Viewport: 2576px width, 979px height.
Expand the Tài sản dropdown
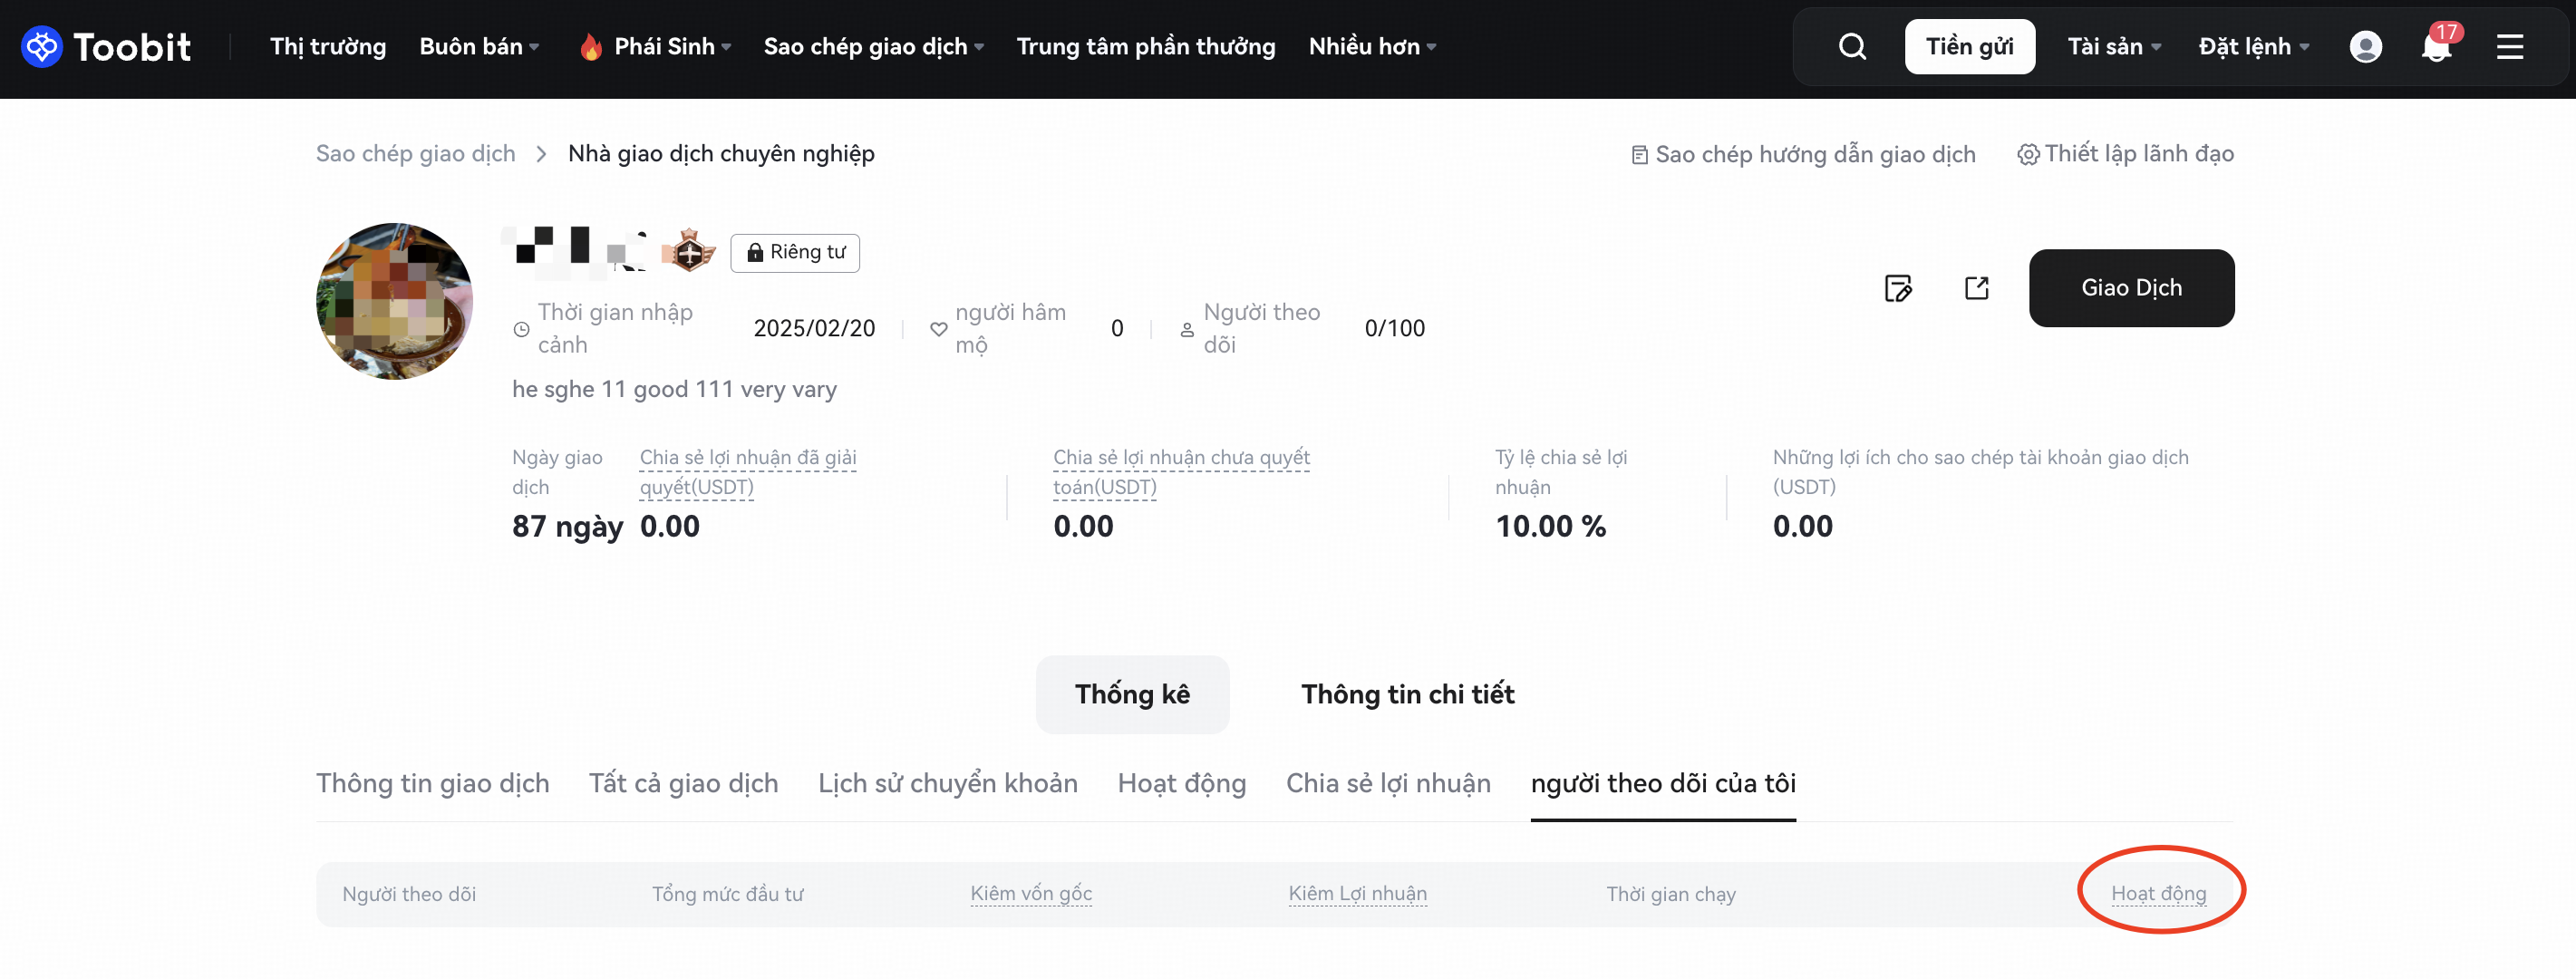(x=2113, y=47)
